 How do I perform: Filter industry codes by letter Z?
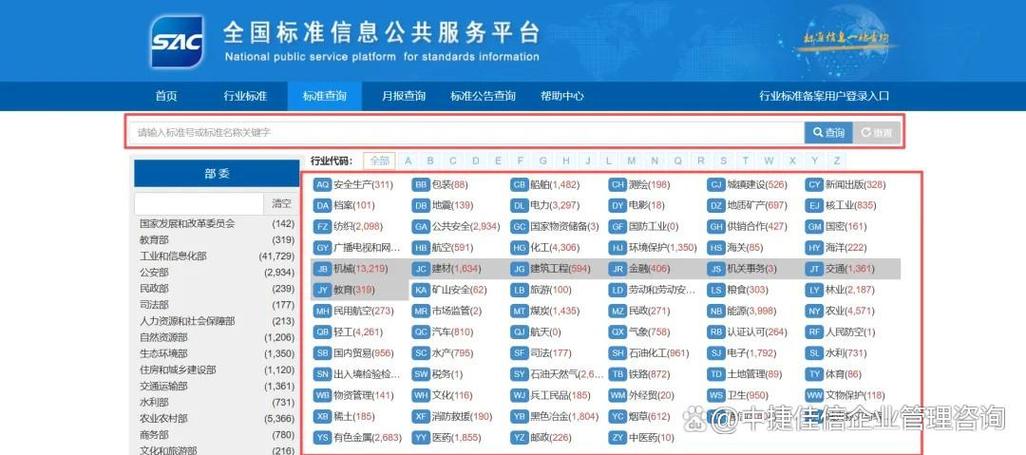coord(837,161)
